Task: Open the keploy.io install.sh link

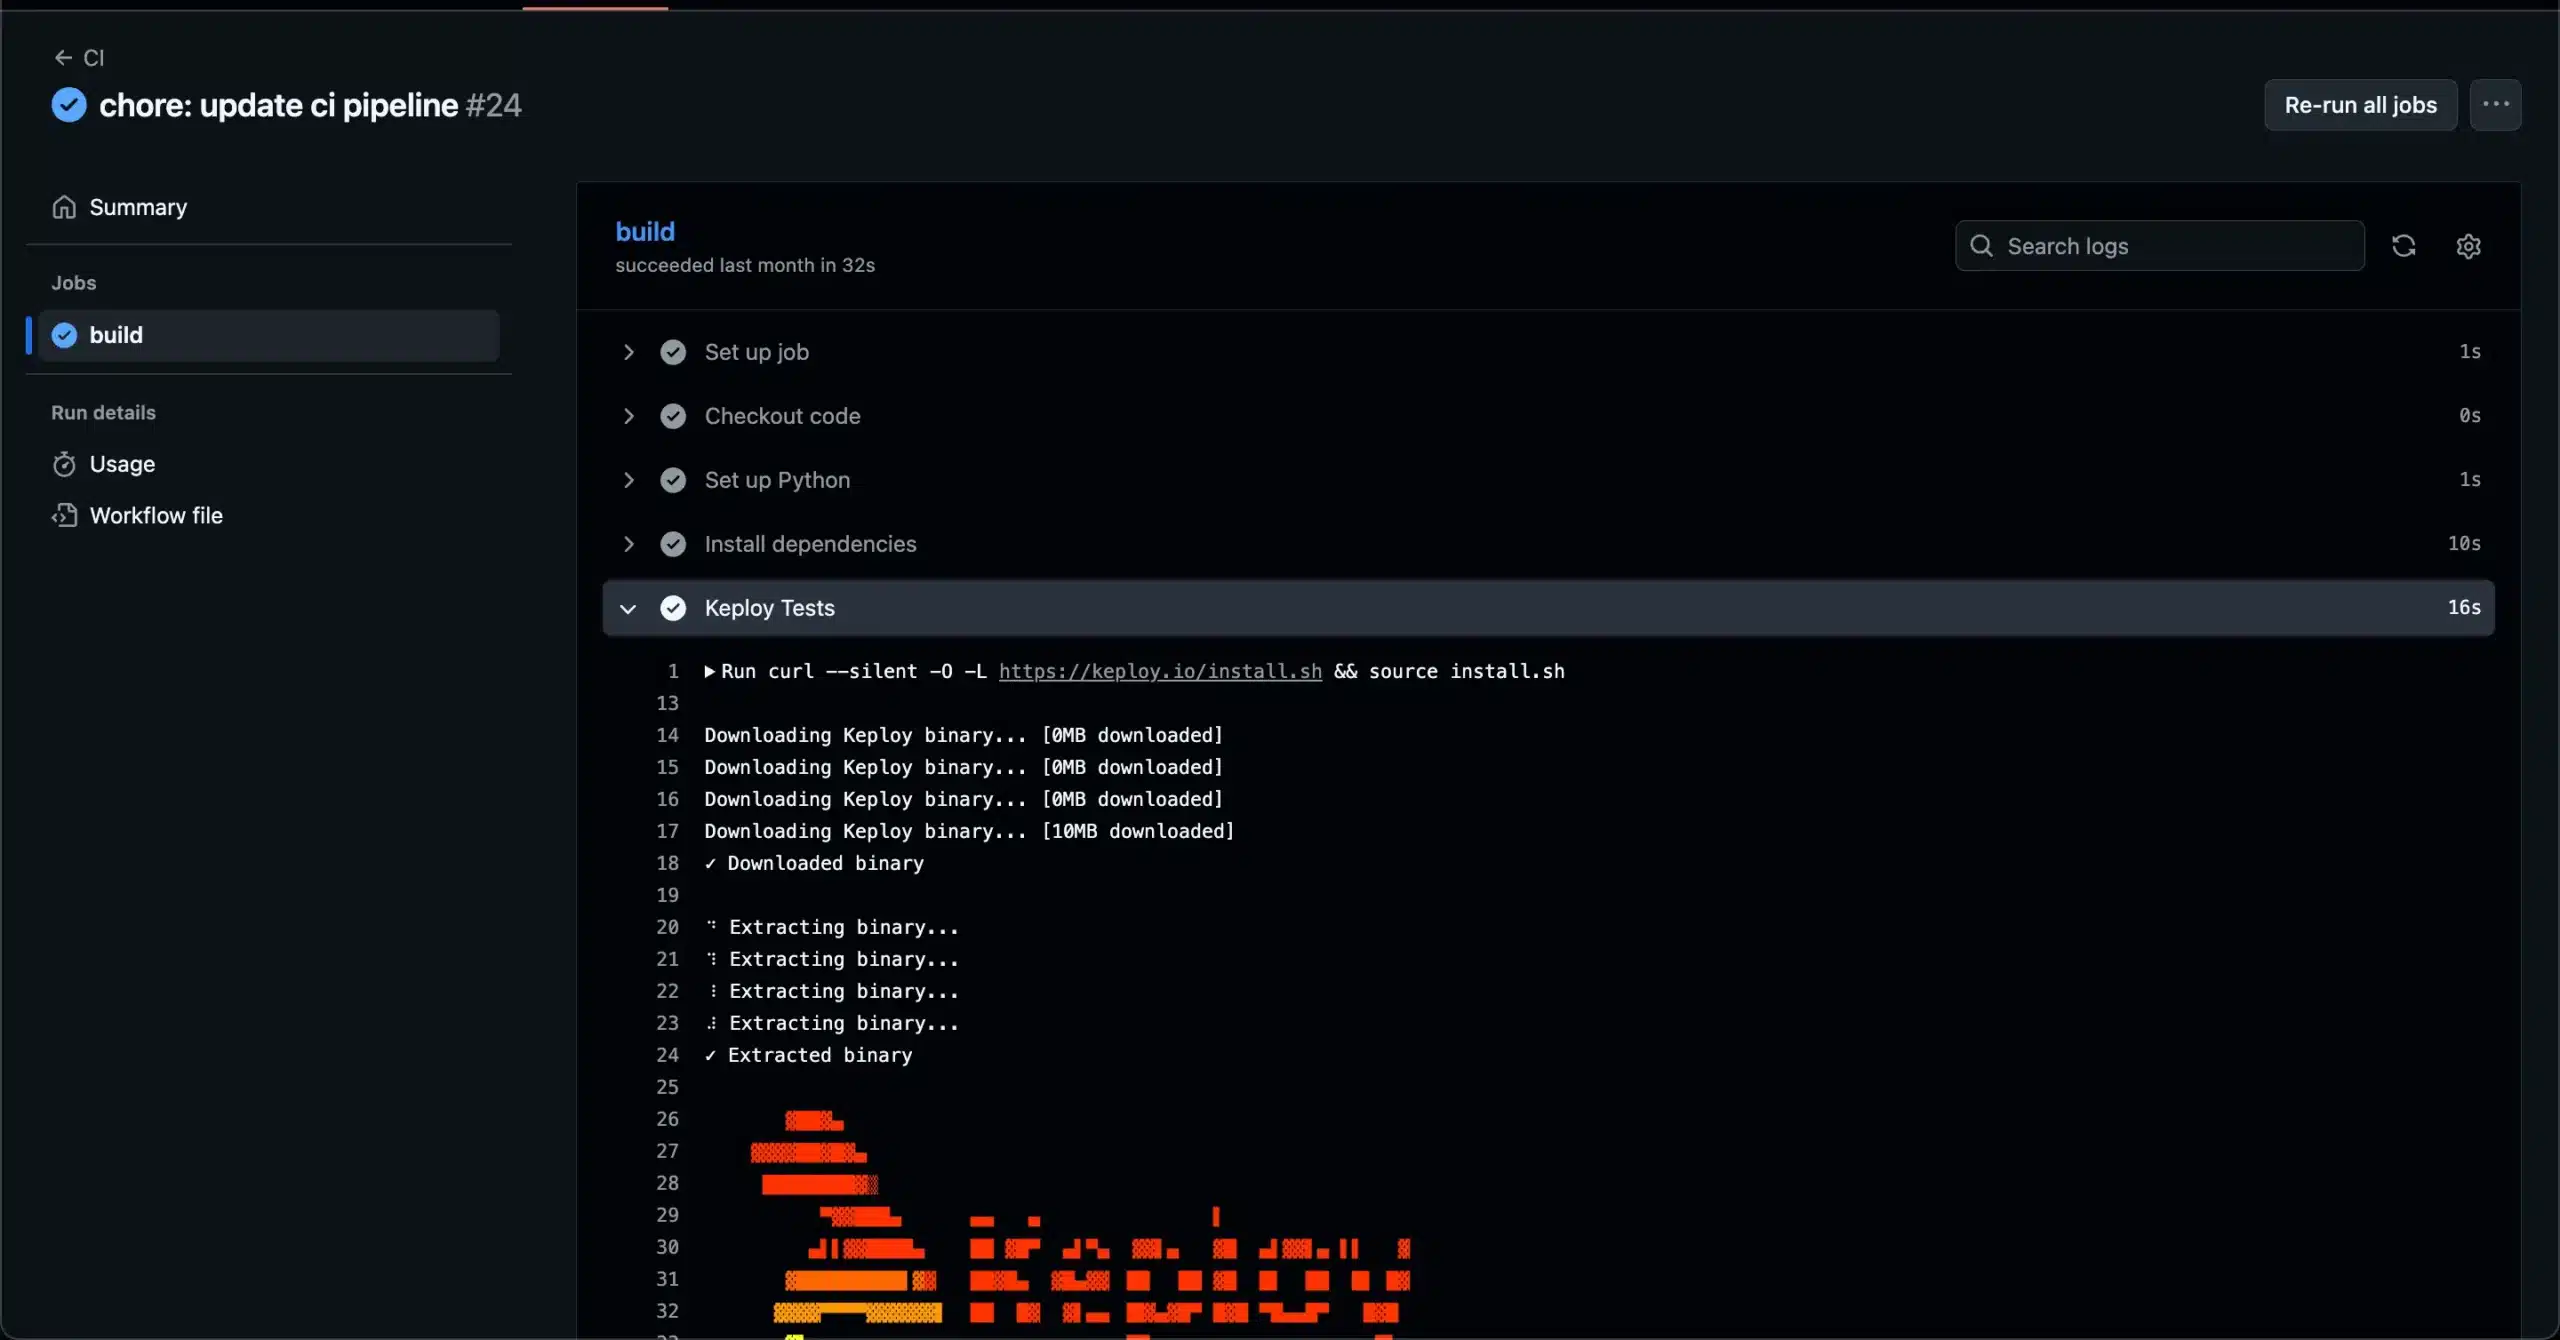Action: tap(1158, 671)
